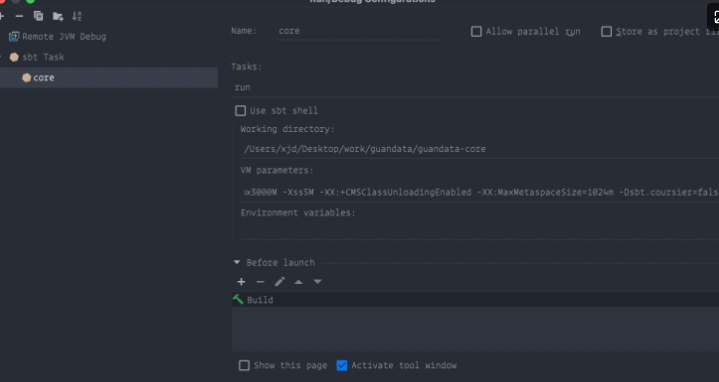Sort configurations alphabetically

pos(77,17)
